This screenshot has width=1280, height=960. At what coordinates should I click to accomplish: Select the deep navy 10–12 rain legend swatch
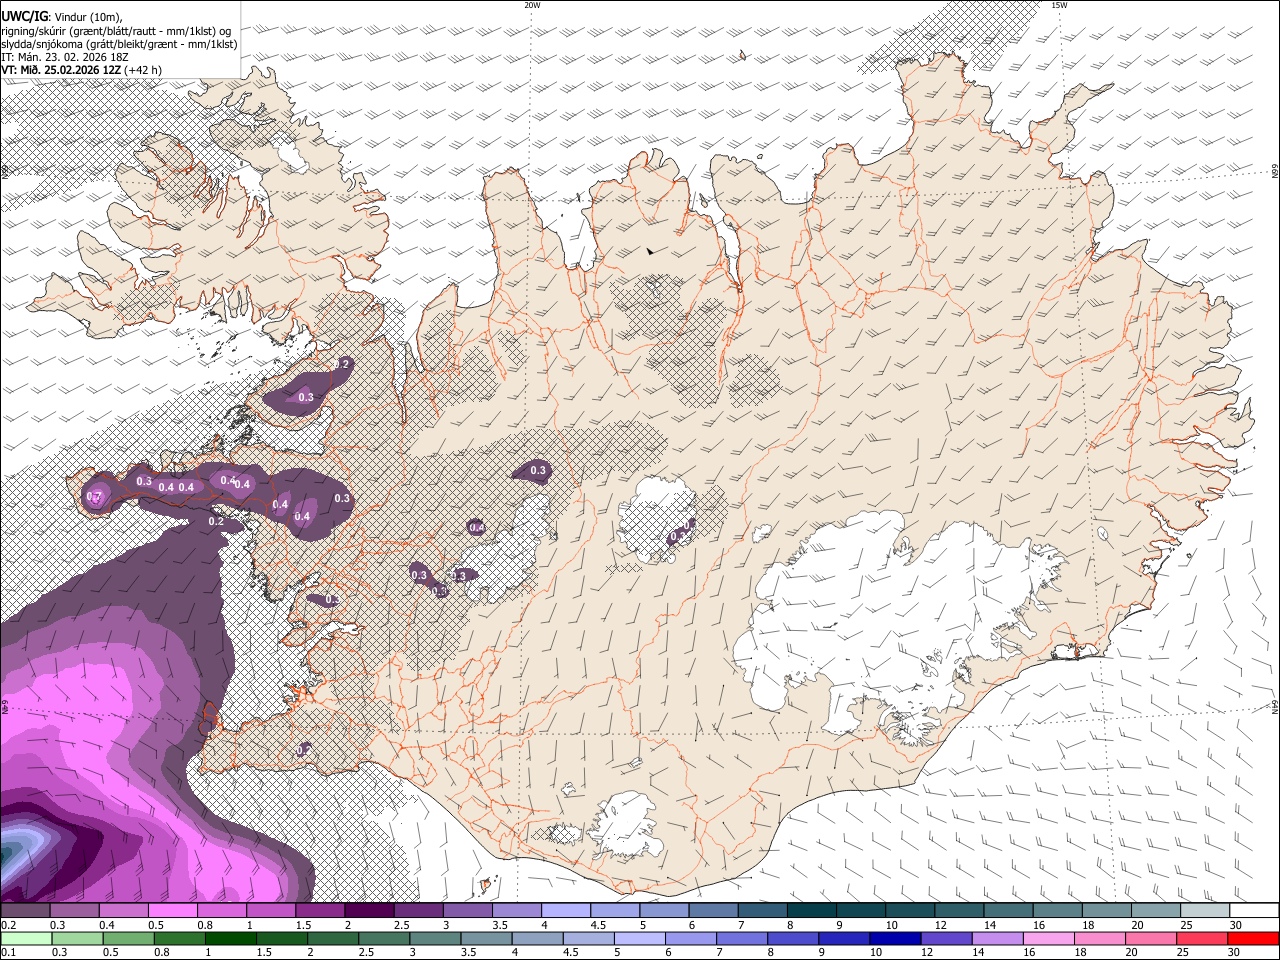pos(894,938)
